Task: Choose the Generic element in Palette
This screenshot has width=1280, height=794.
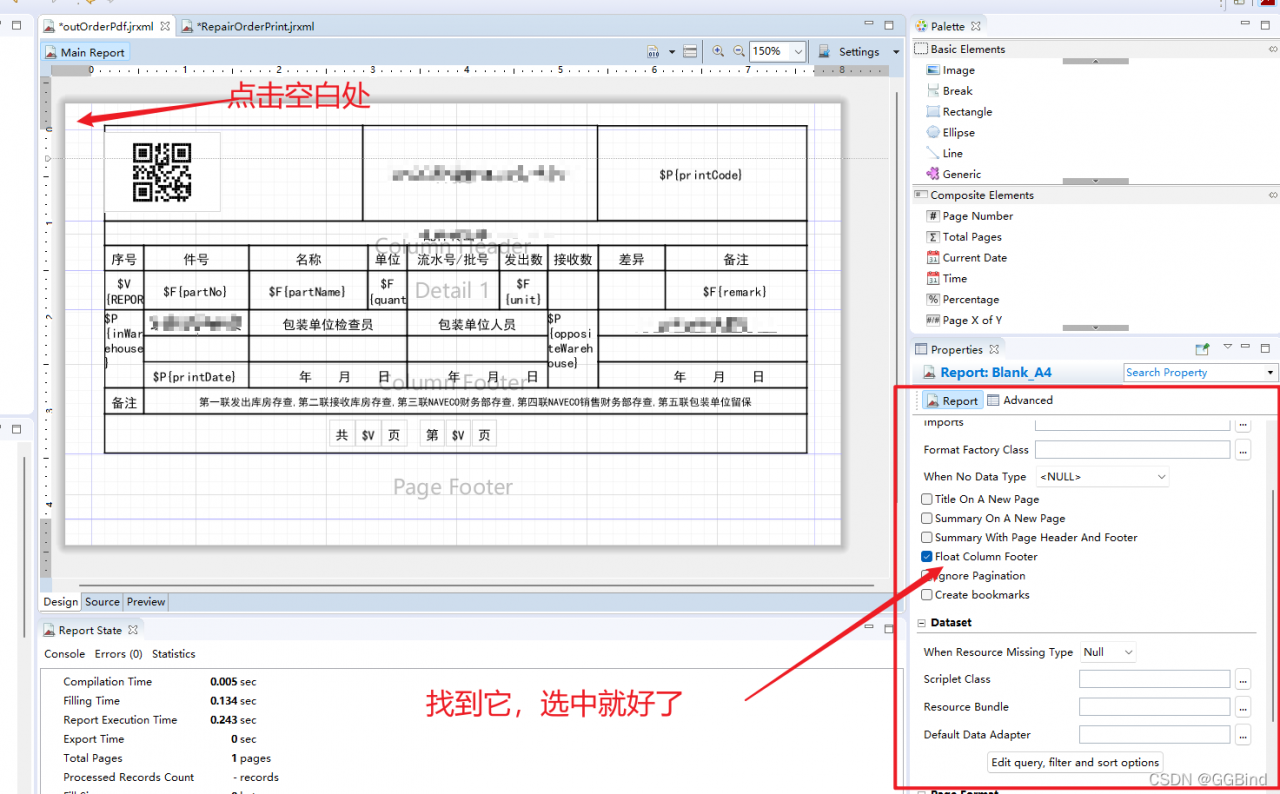Action: point(953,174)
